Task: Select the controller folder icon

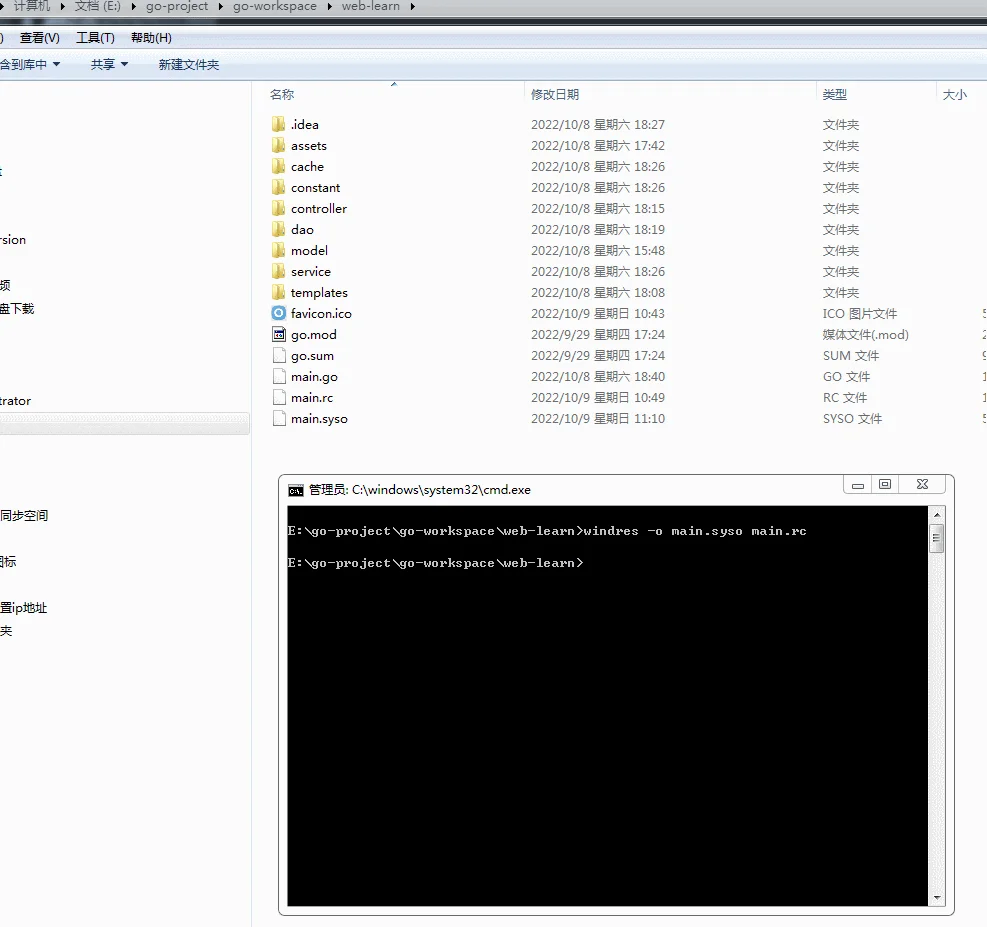Action: tap(279, 208)
